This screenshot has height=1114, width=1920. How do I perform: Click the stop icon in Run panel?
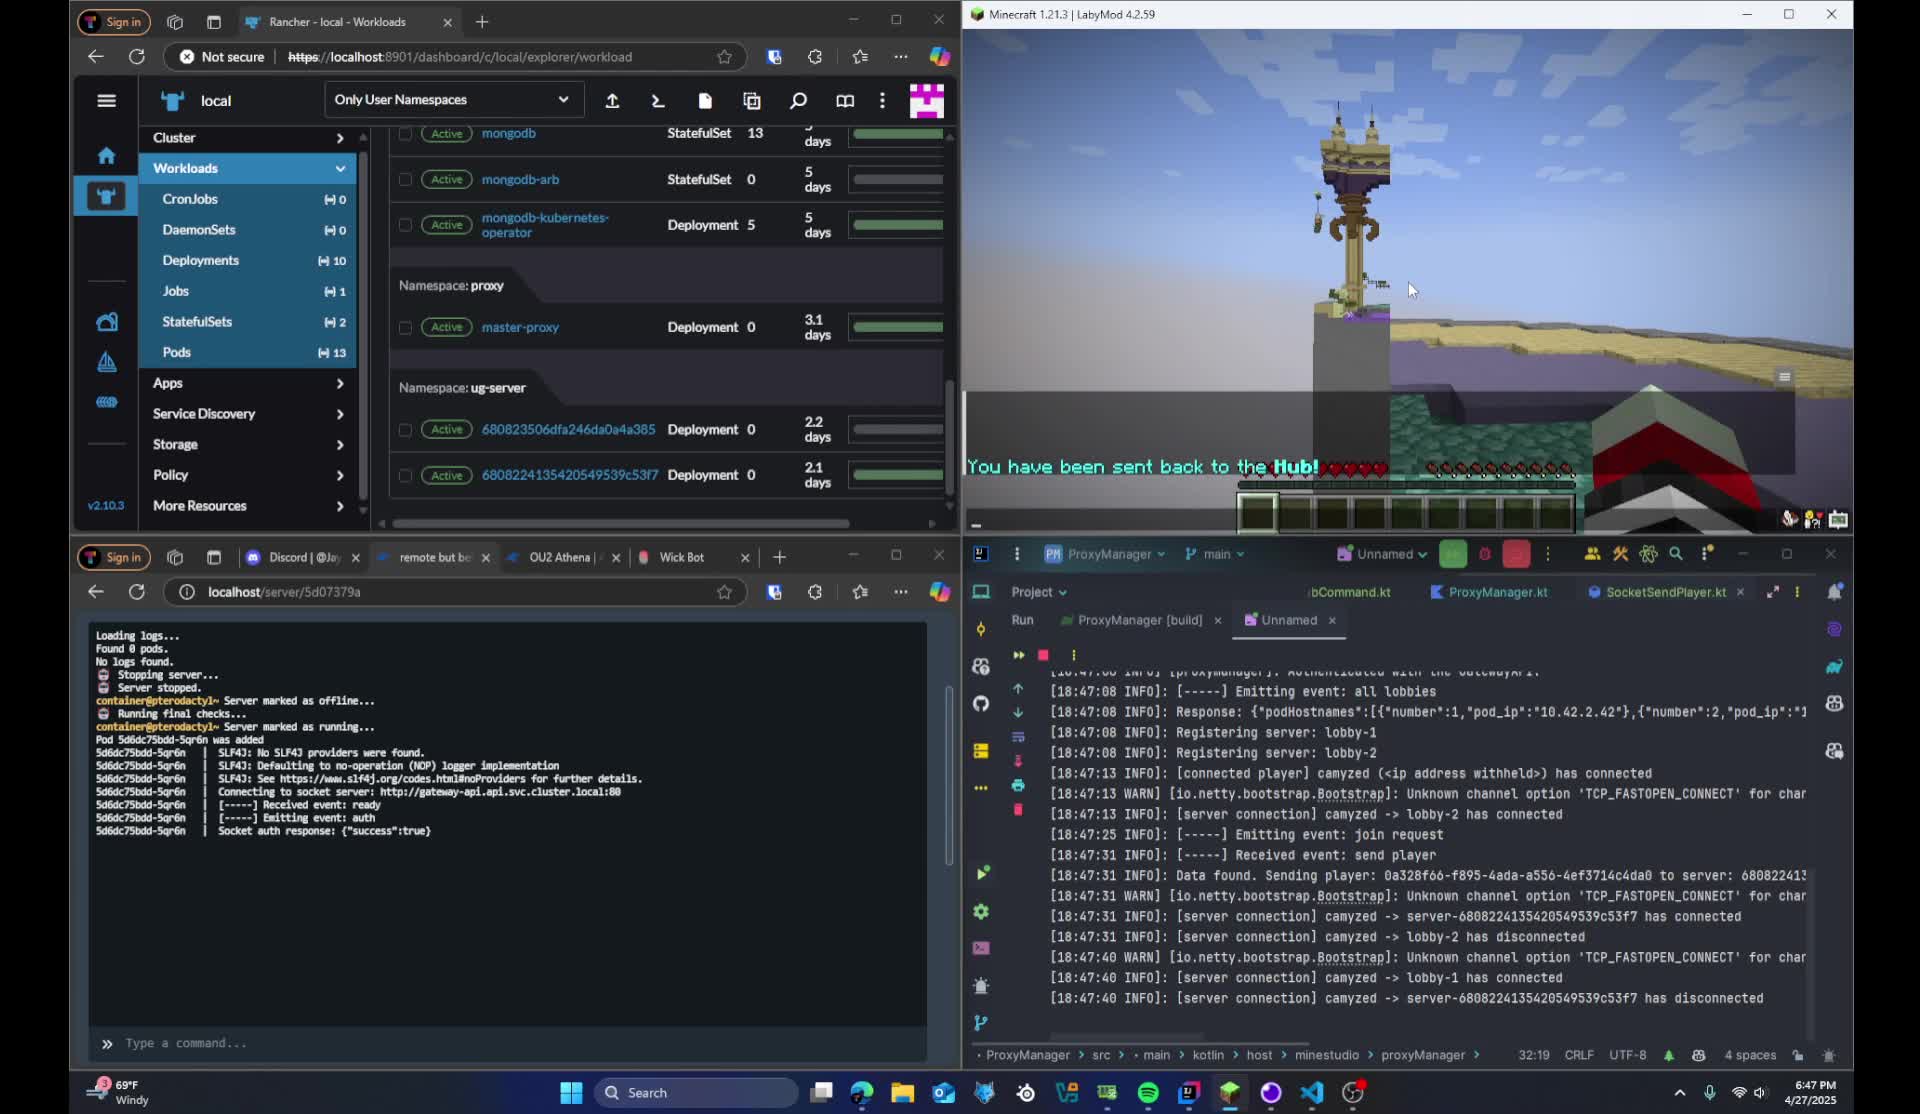1043,655
